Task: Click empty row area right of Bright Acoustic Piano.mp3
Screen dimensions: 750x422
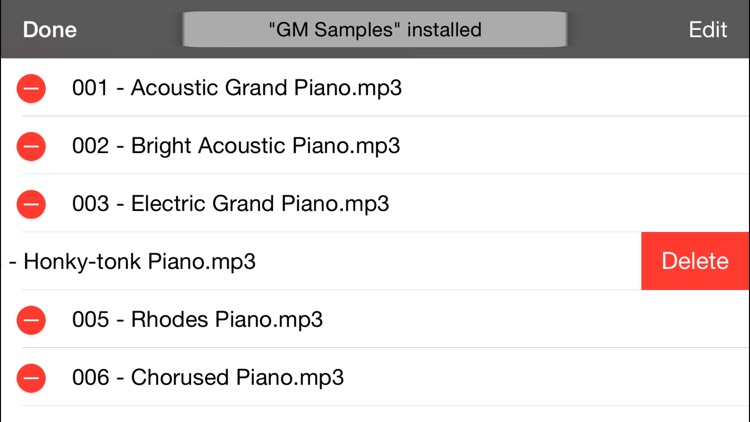Action: [x=574, y=146]
